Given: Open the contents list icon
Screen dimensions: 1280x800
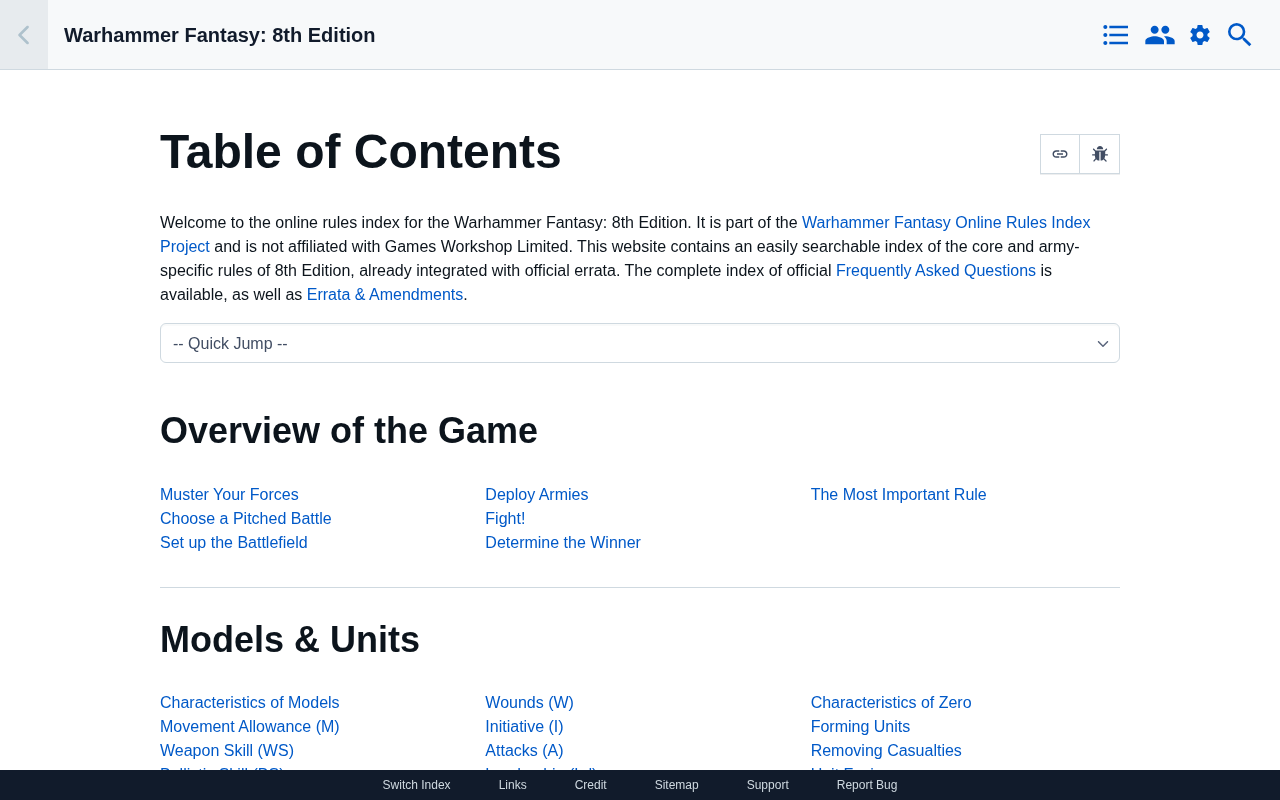Looking at the screenshot, I should tap(1116, 35).
